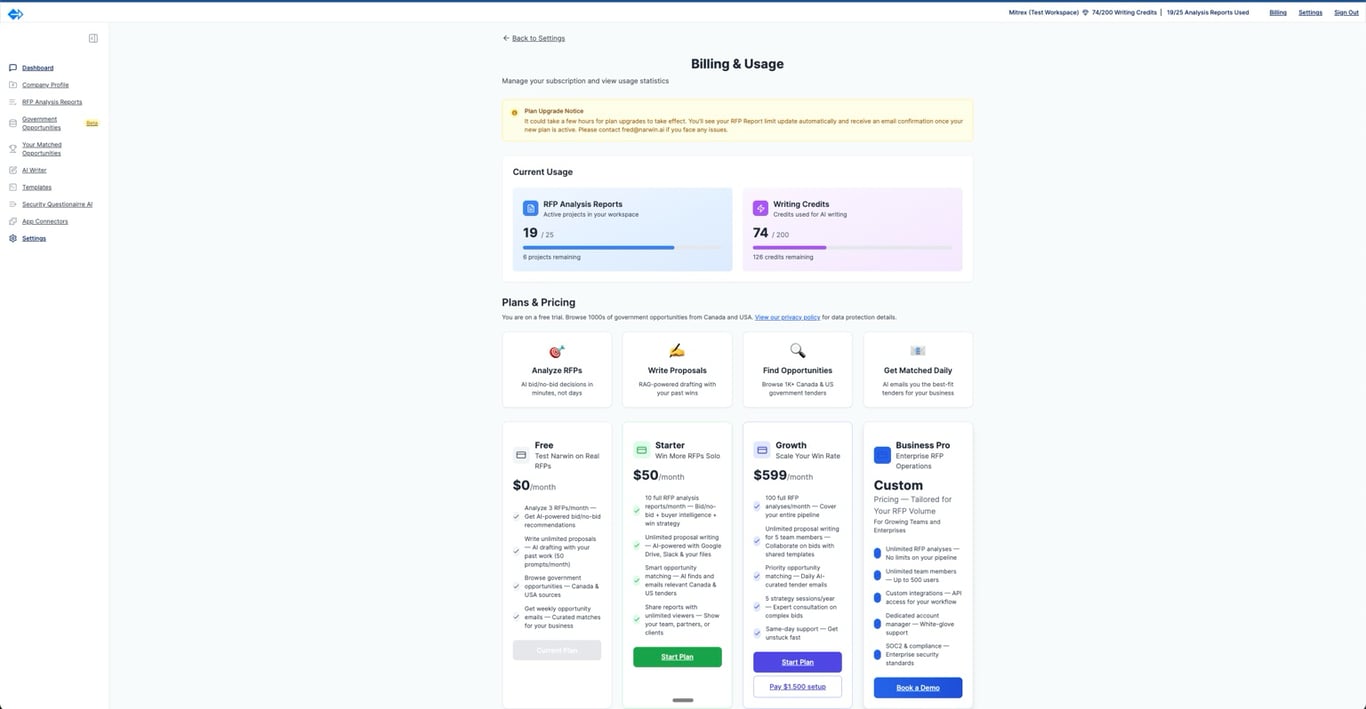Image resolution: width=1366 pixels, height=709 pixels.
Task: Click the Growth plan card icon
Action: pyautogui.click(x=761, y=450)
